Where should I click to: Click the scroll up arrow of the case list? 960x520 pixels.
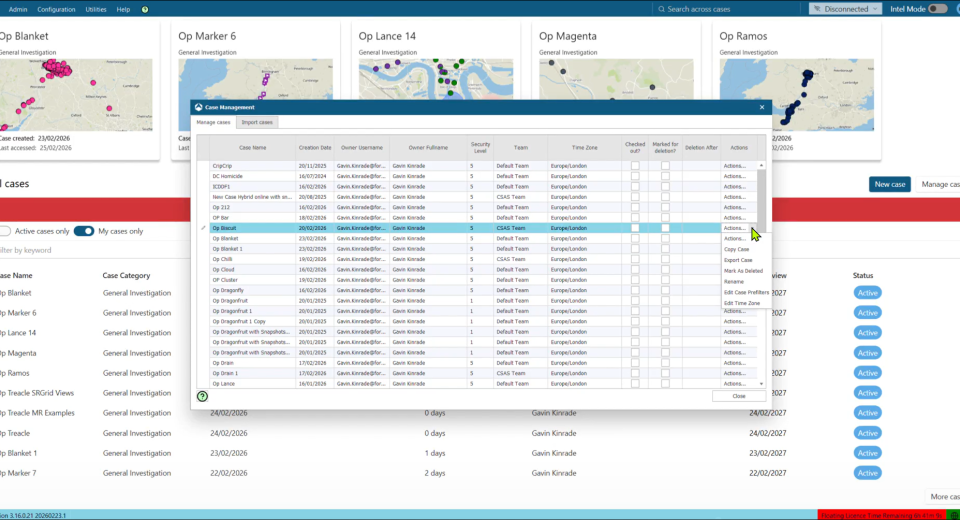click(761, 165)
